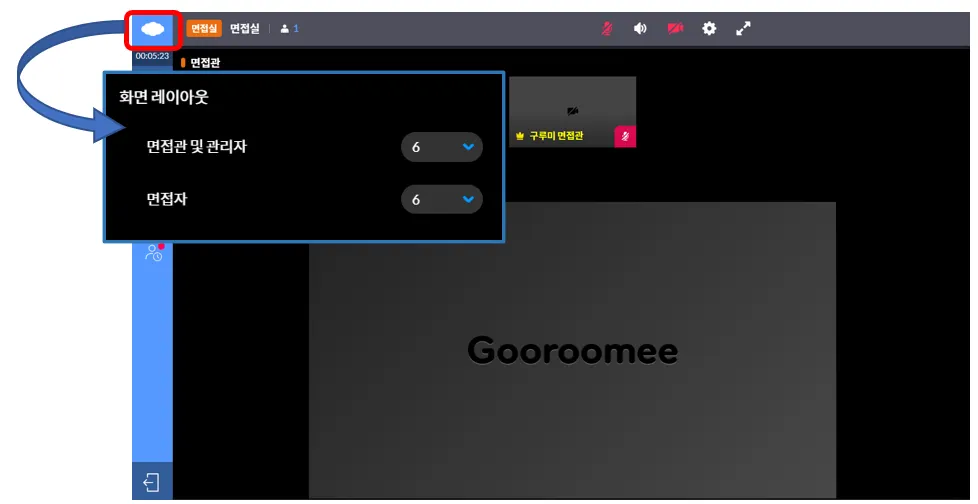This screenshot has width=978, height=504.
Task: Leave the room with exit icon
Action: coord(152,482)
